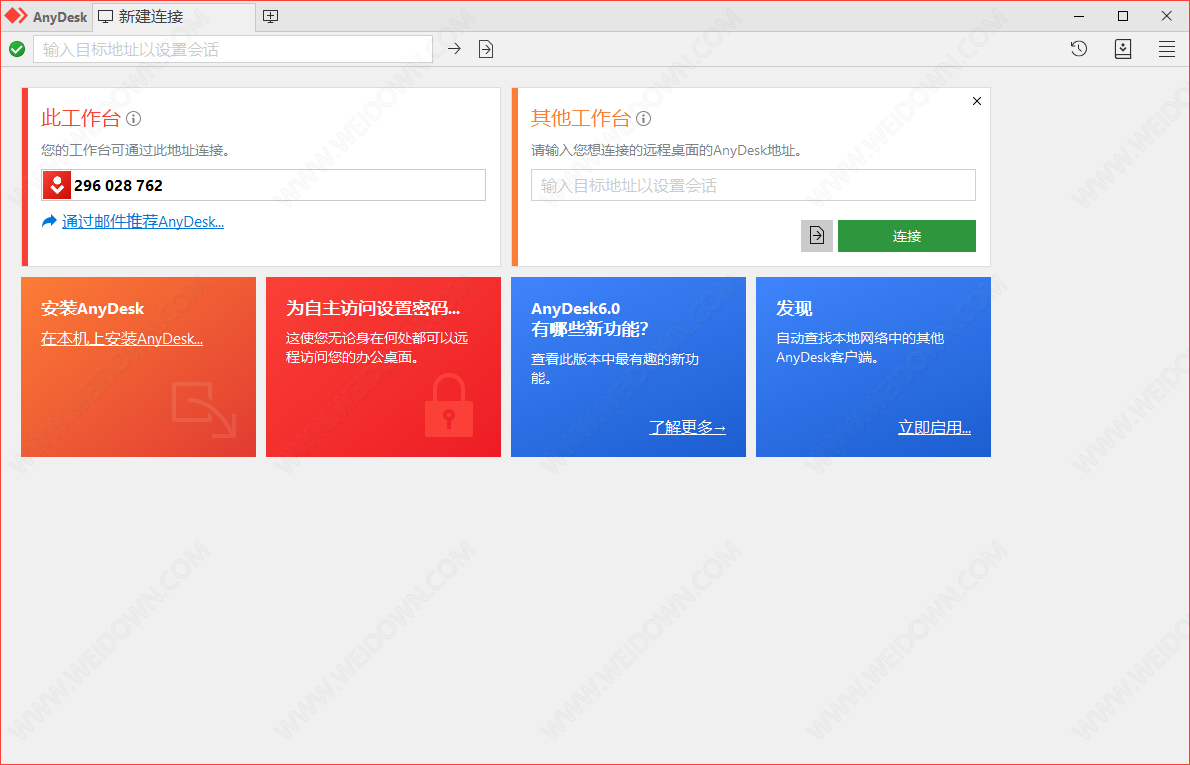
Task: Focus remote address field in 其他工作台
Action: click(x=753, y=185)
